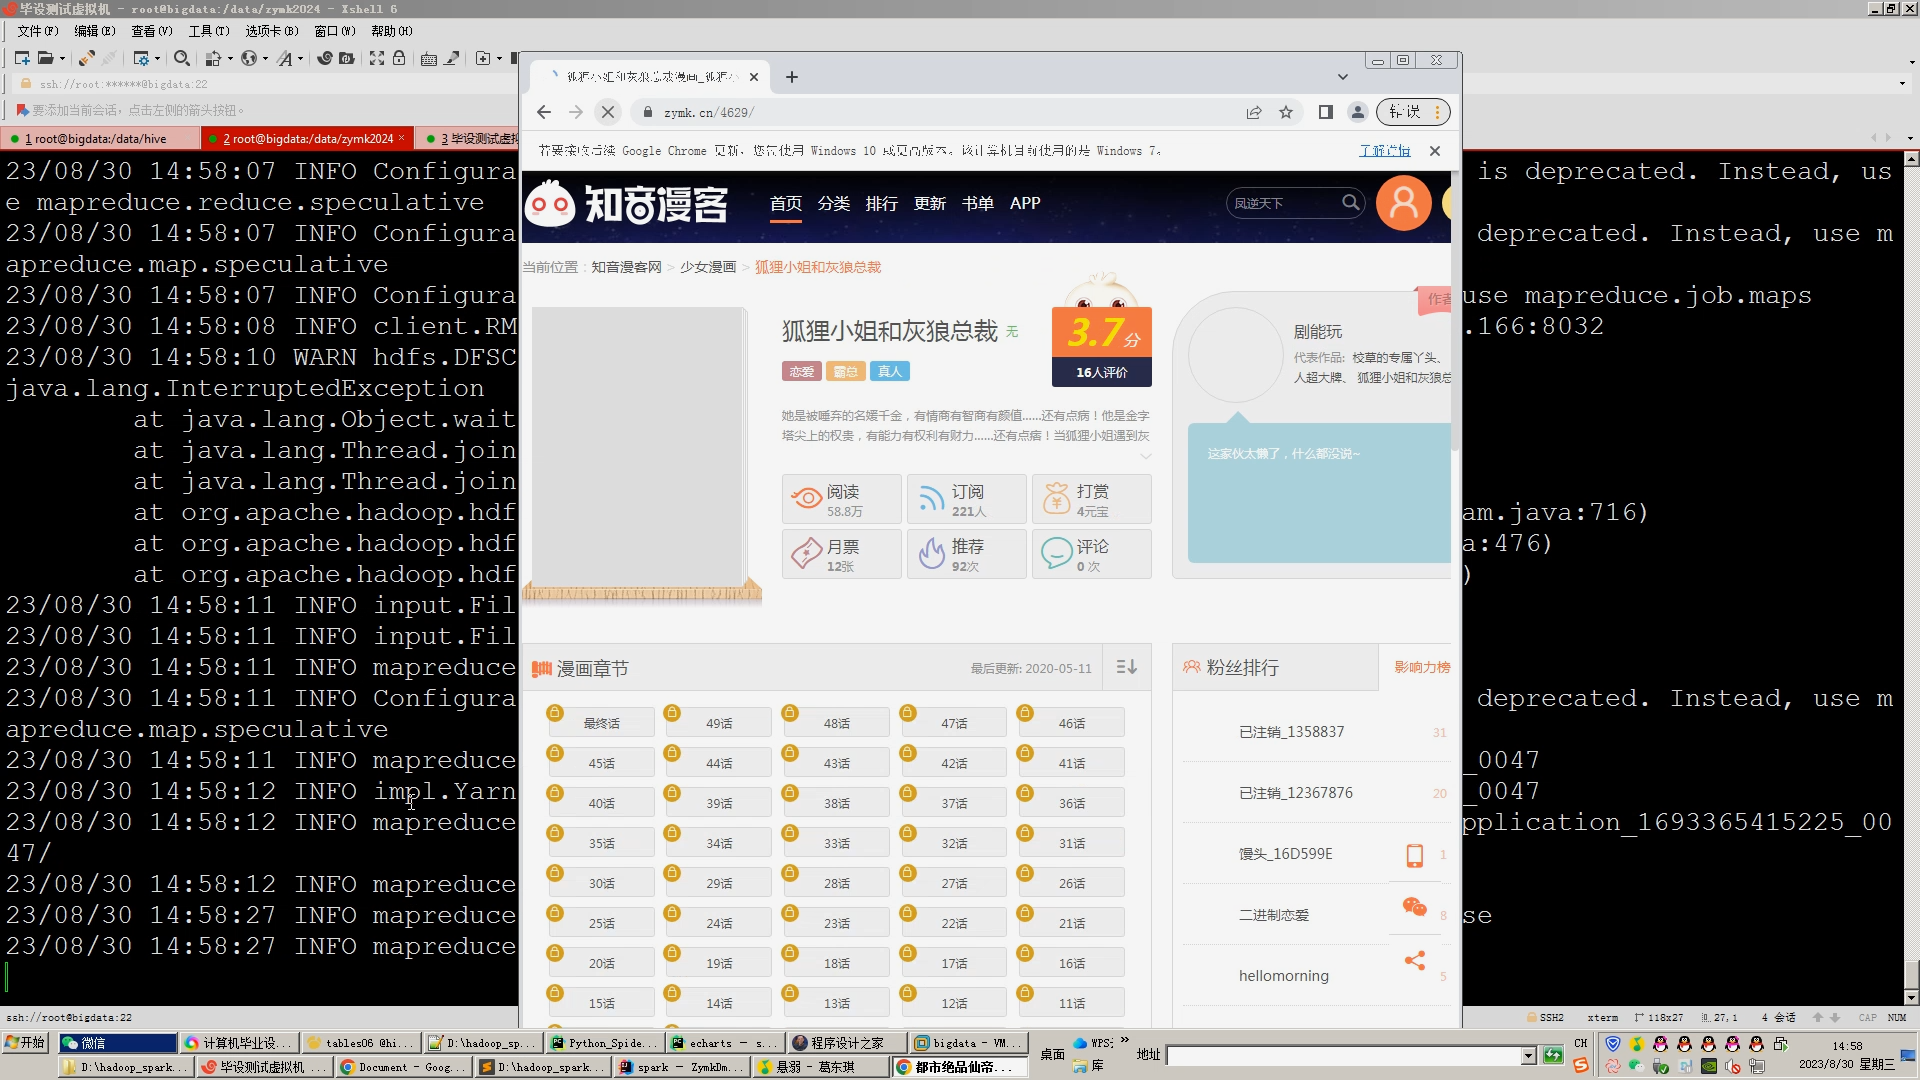Click the 推荐 recommend button

pyautogui.click(x=966, y=554)
